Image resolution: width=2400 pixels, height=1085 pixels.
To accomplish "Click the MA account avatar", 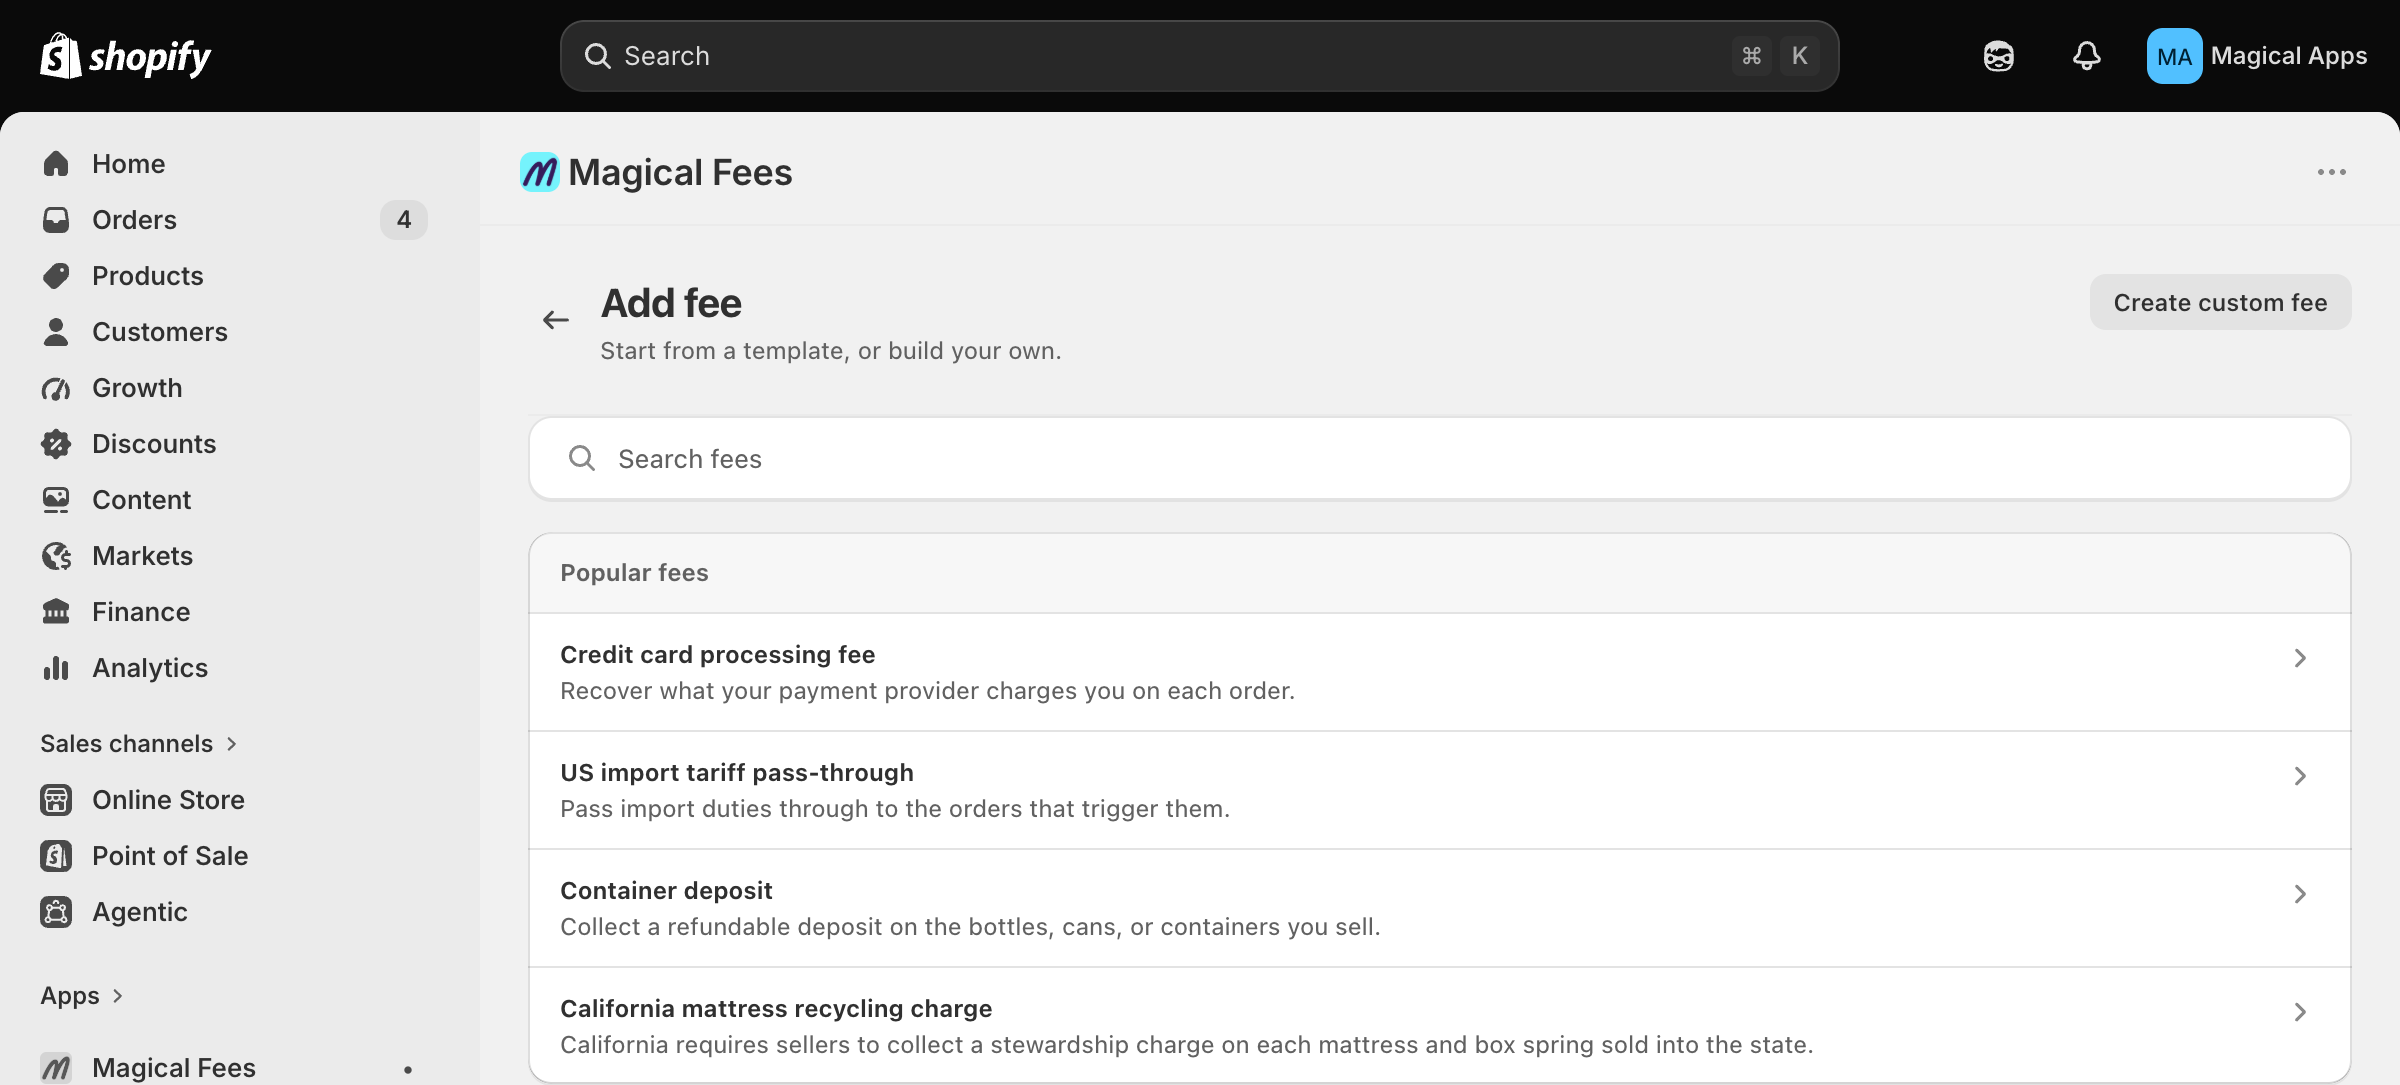I will click(x=2174, y=56).
